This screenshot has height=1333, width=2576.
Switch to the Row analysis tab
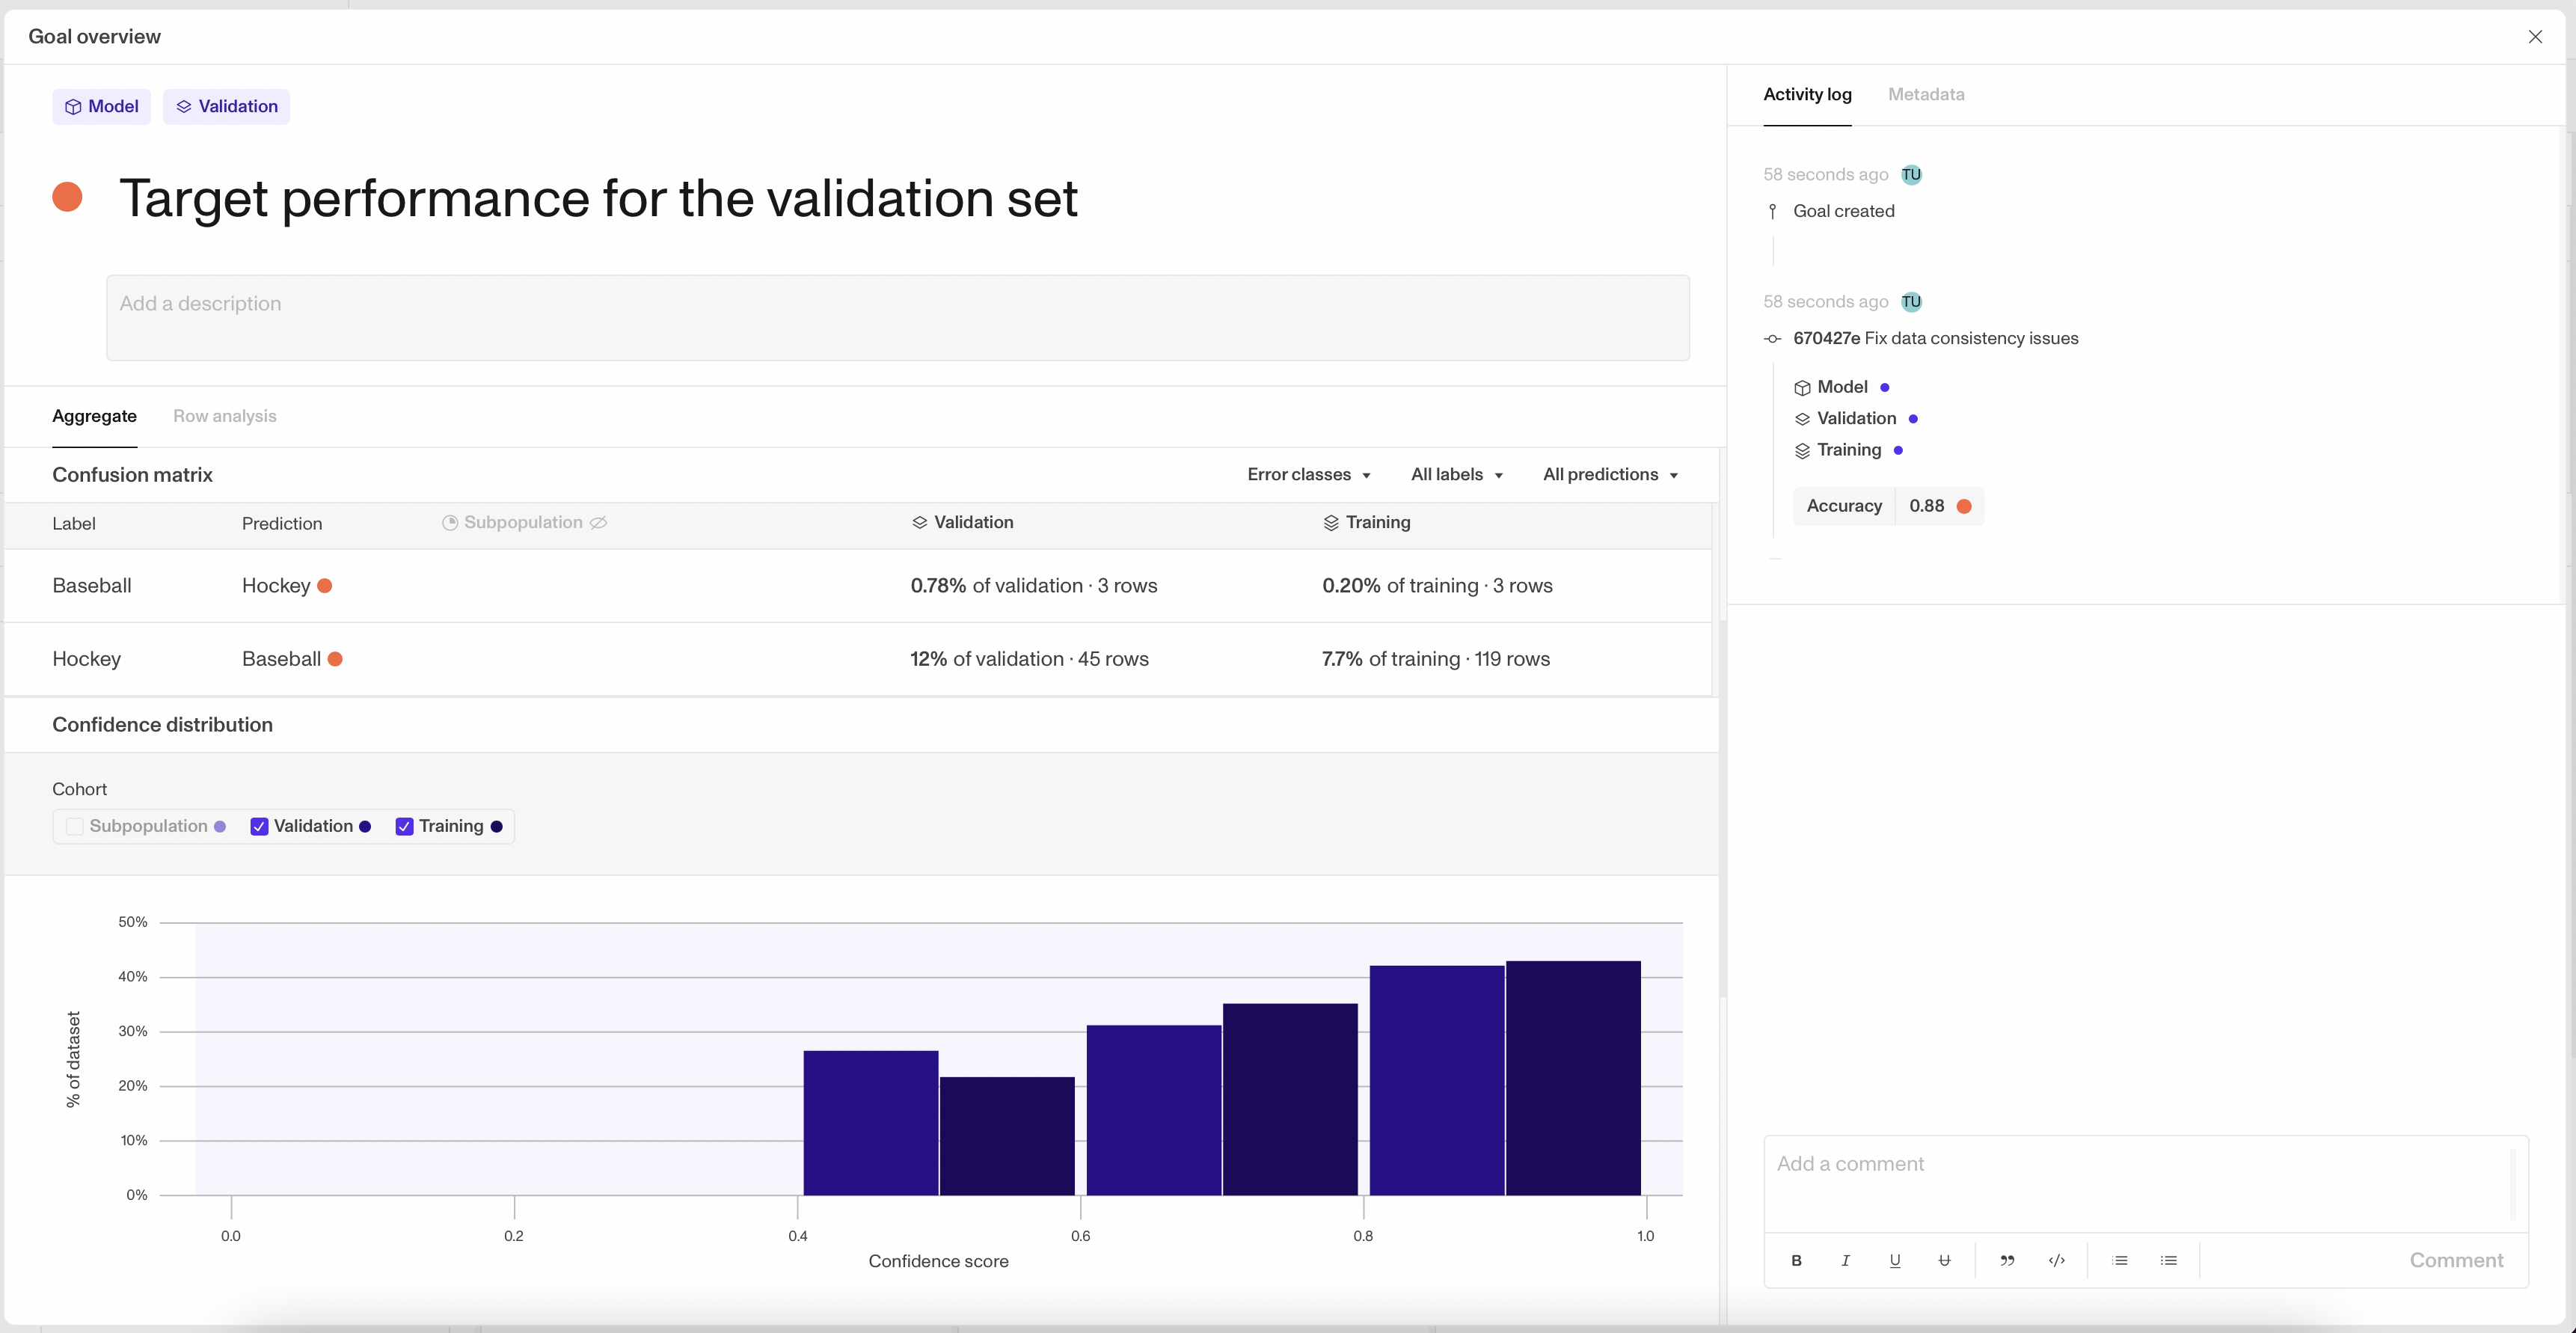pyautogui.click(x=224, y=416)
